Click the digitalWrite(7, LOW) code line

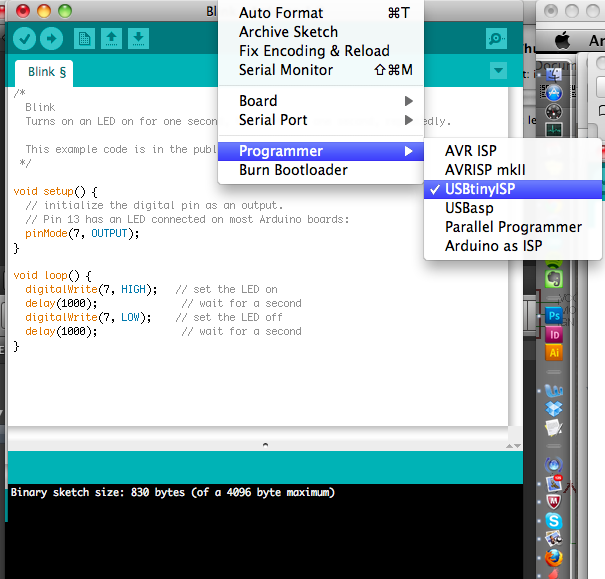(88, 317)
